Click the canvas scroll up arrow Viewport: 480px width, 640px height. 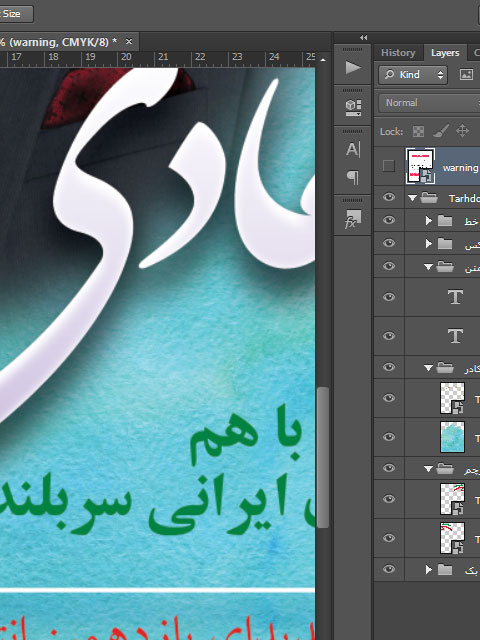tap(323, 60)
